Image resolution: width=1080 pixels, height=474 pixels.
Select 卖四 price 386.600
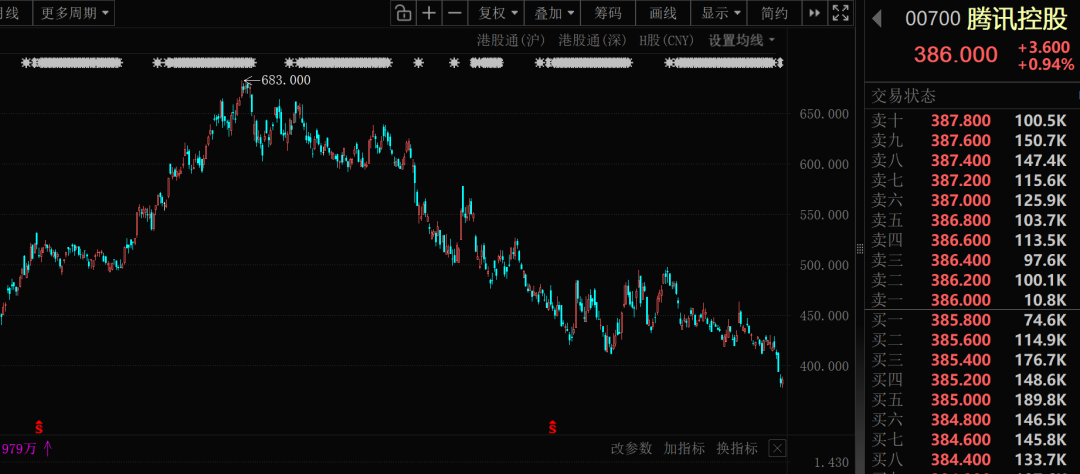tap(961, 240)
